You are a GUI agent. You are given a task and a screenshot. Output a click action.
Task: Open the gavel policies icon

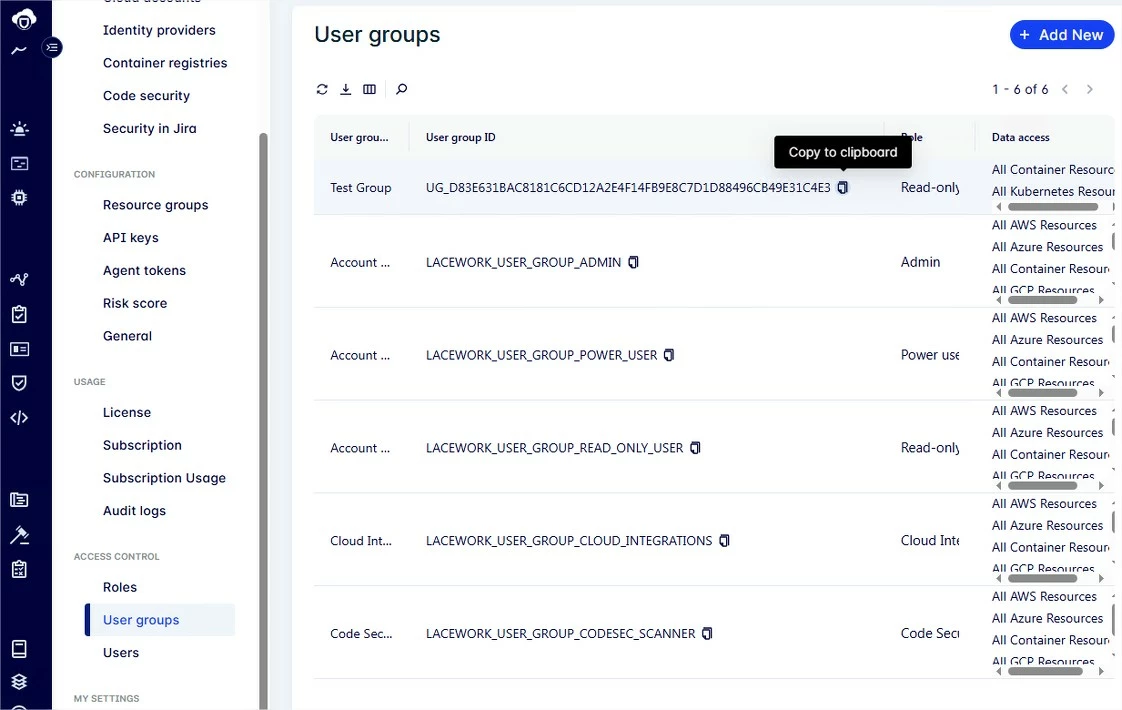coord(19,535)
